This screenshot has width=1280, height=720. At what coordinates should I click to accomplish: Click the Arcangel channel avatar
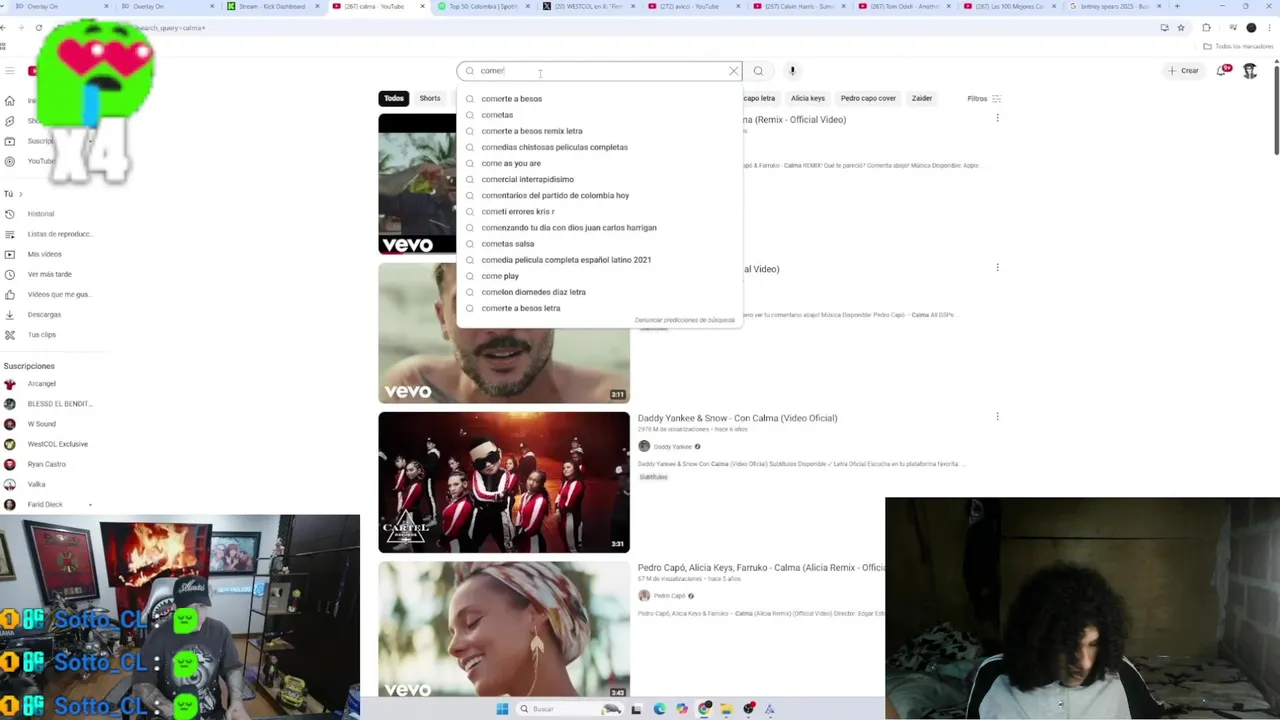9,384
